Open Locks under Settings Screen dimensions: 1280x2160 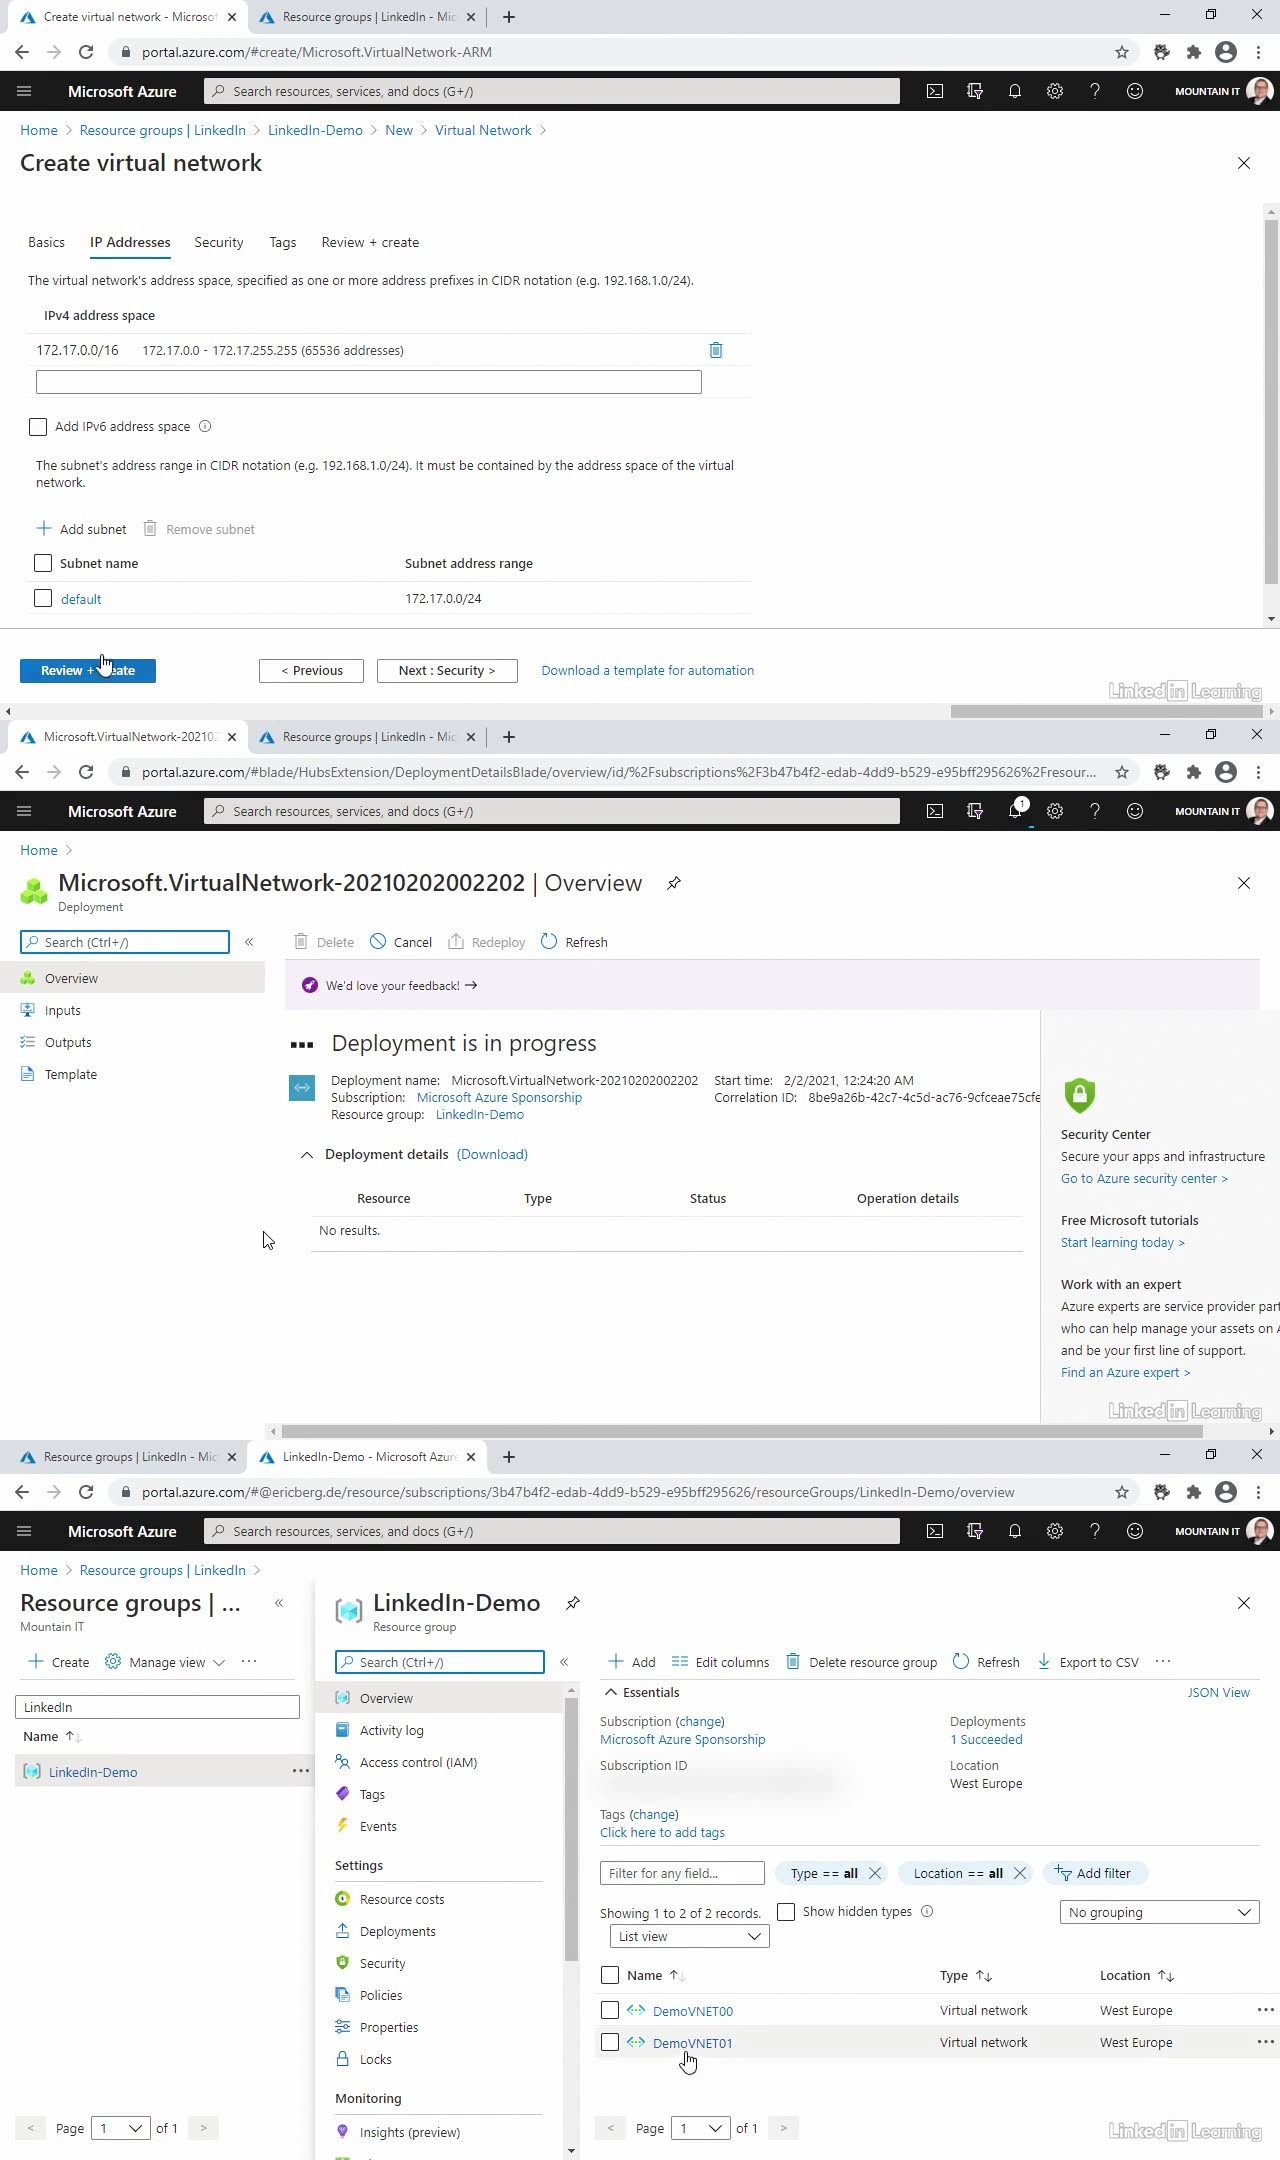click(x=375, y=2059)
